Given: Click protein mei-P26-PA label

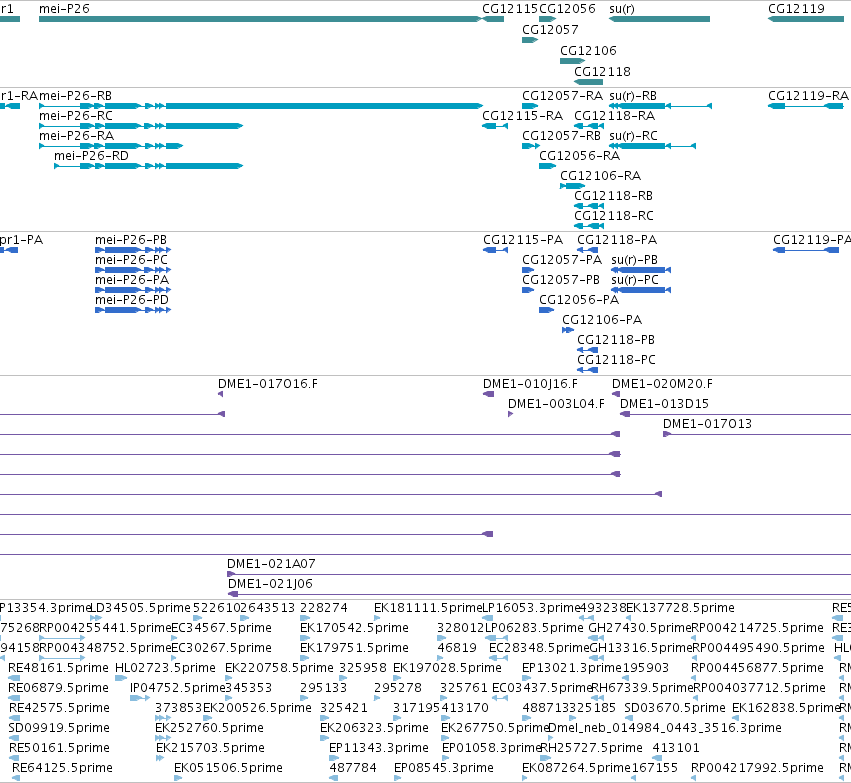Looking at the screenshot, I should click(x=132, y=280).
